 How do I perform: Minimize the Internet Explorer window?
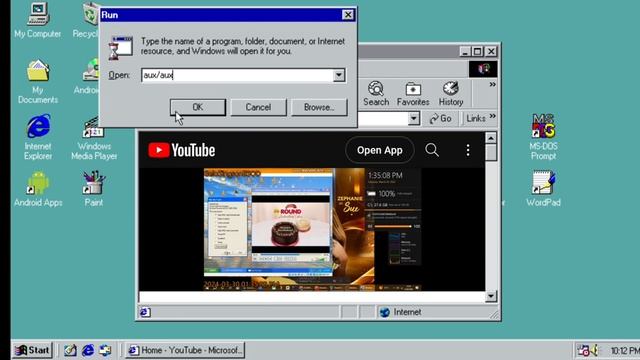(x=464, y=51)
